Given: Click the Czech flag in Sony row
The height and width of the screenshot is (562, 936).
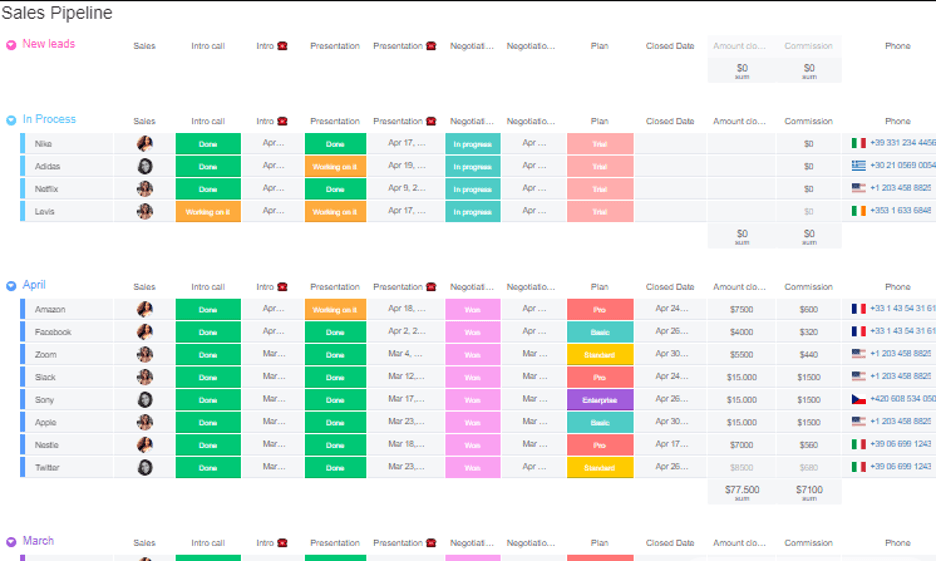Looking at the screenshot, I should (858, 400).
